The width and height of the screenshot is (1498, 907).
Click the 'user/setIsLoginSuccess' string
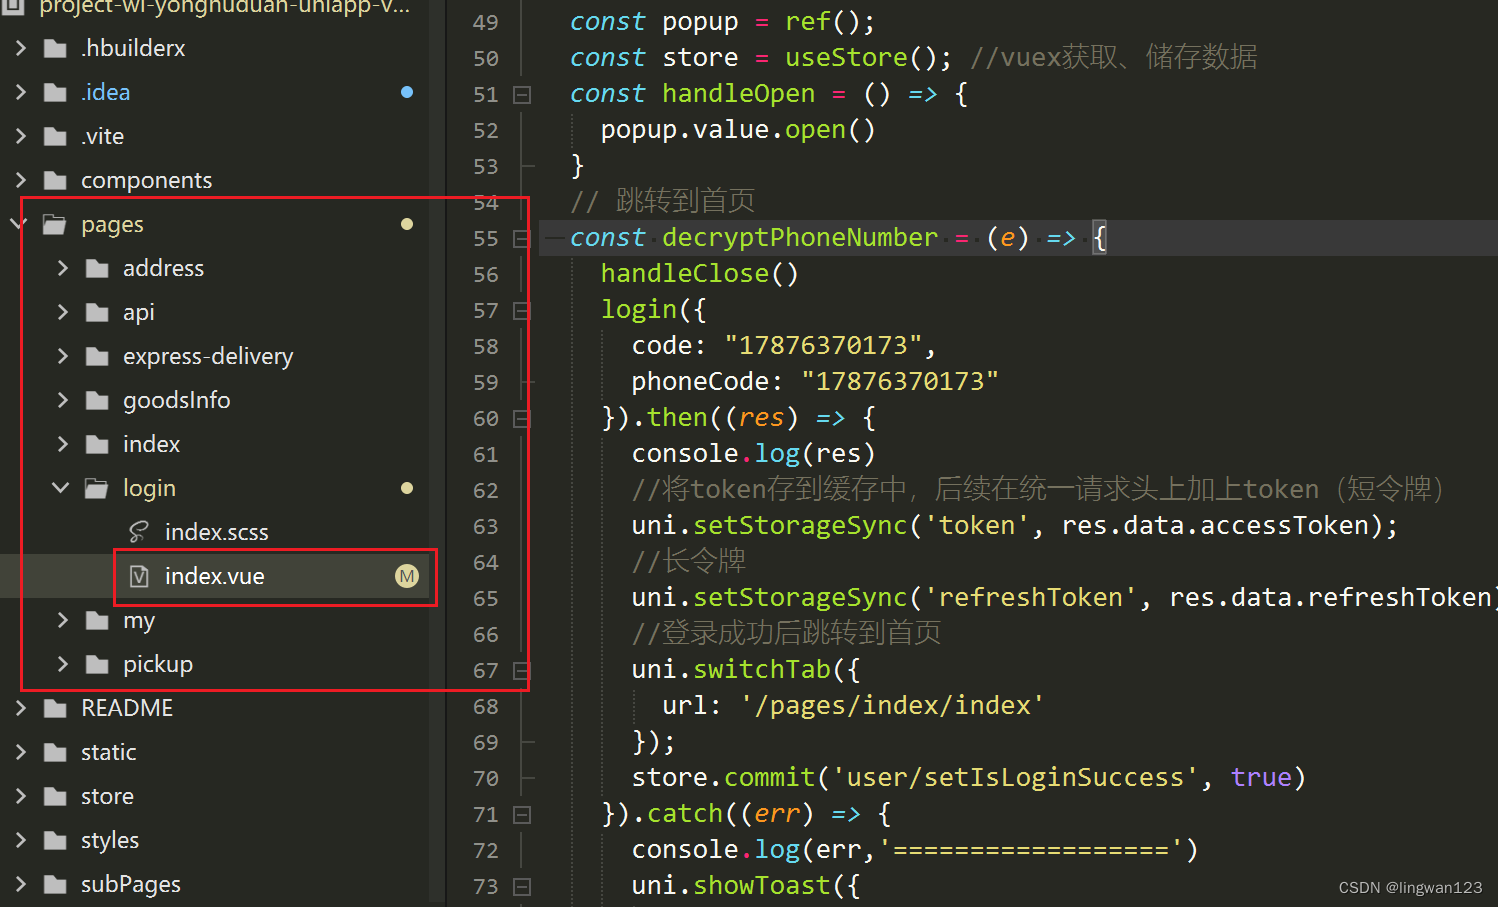[1016, 777]
